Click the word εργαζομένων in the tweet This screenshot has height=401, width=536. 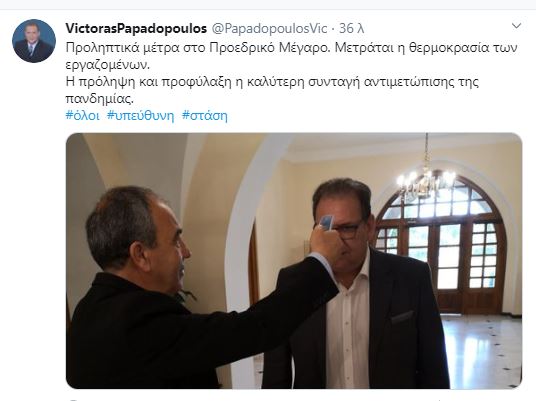click(x=108, y=65)
